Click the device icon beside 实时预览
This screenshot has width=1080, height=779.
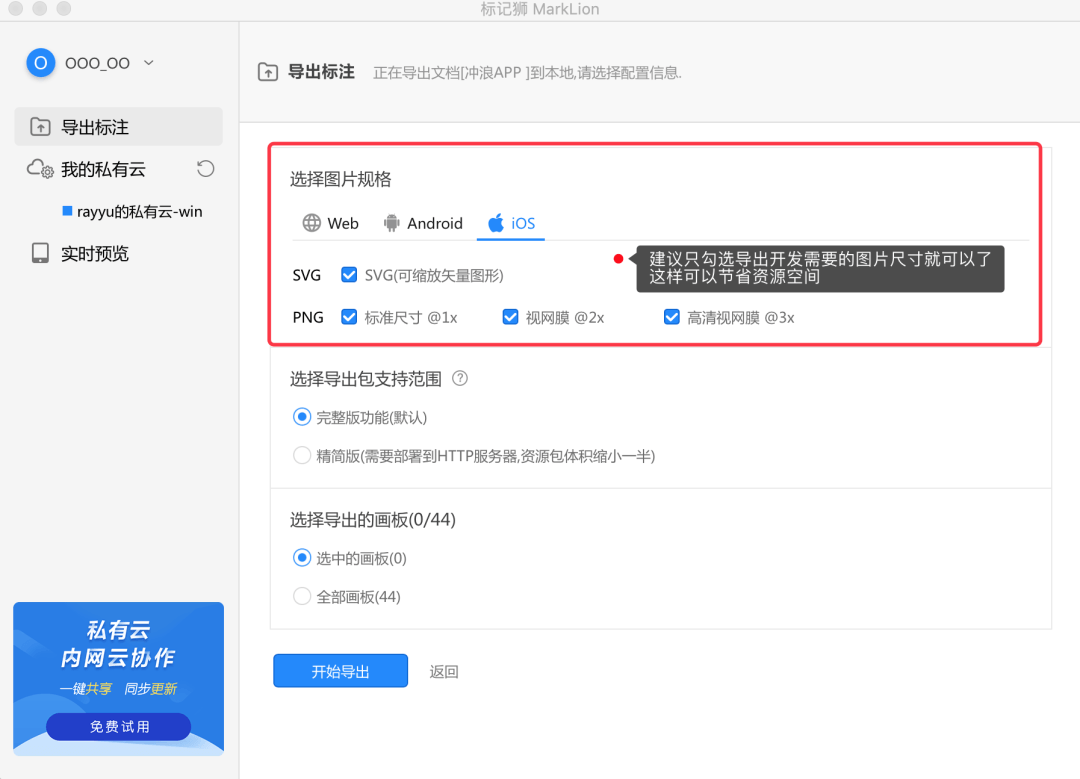click(40, 253)
